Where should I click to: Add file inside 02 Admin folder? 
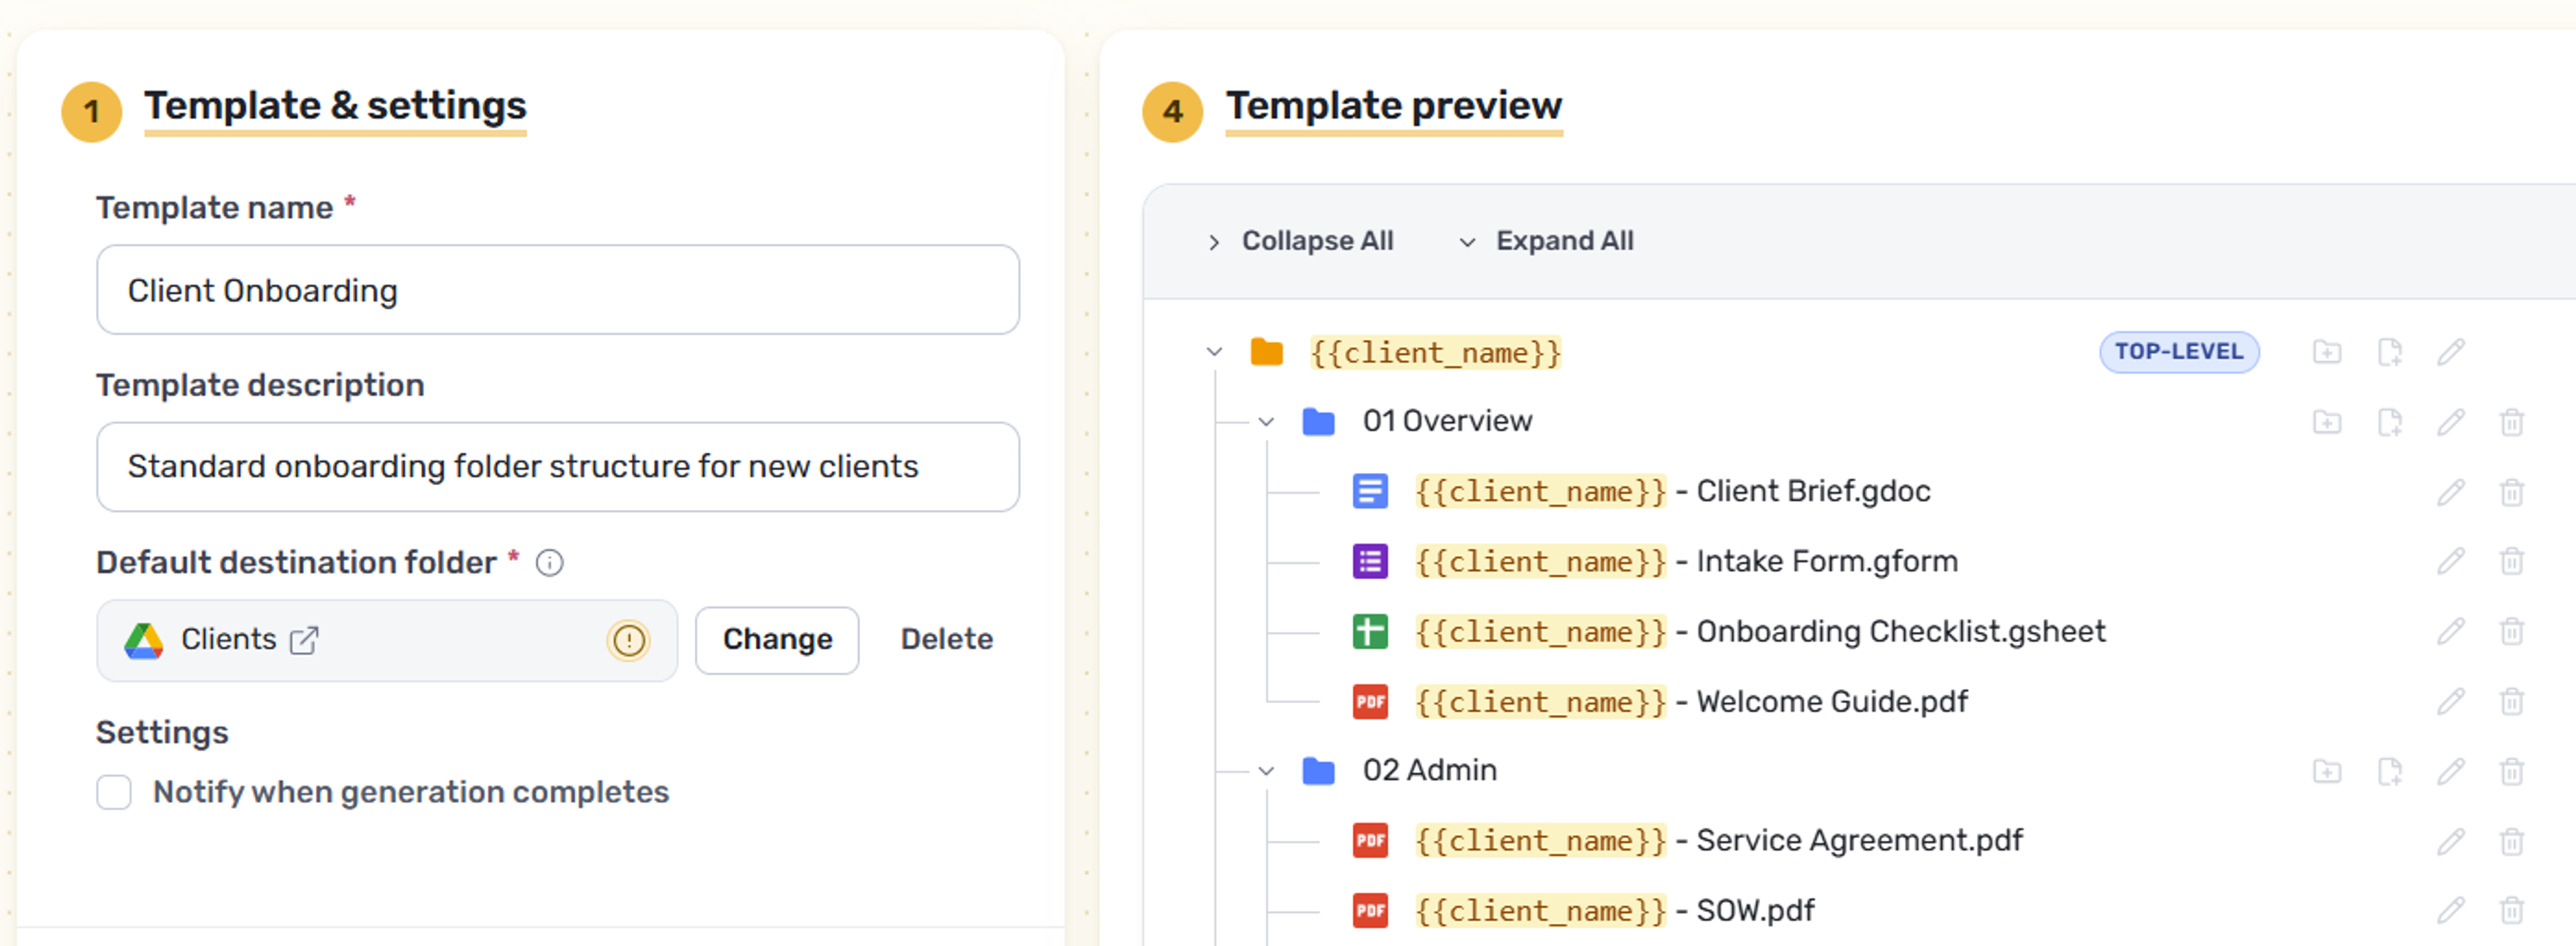(x=2389, y=771)
